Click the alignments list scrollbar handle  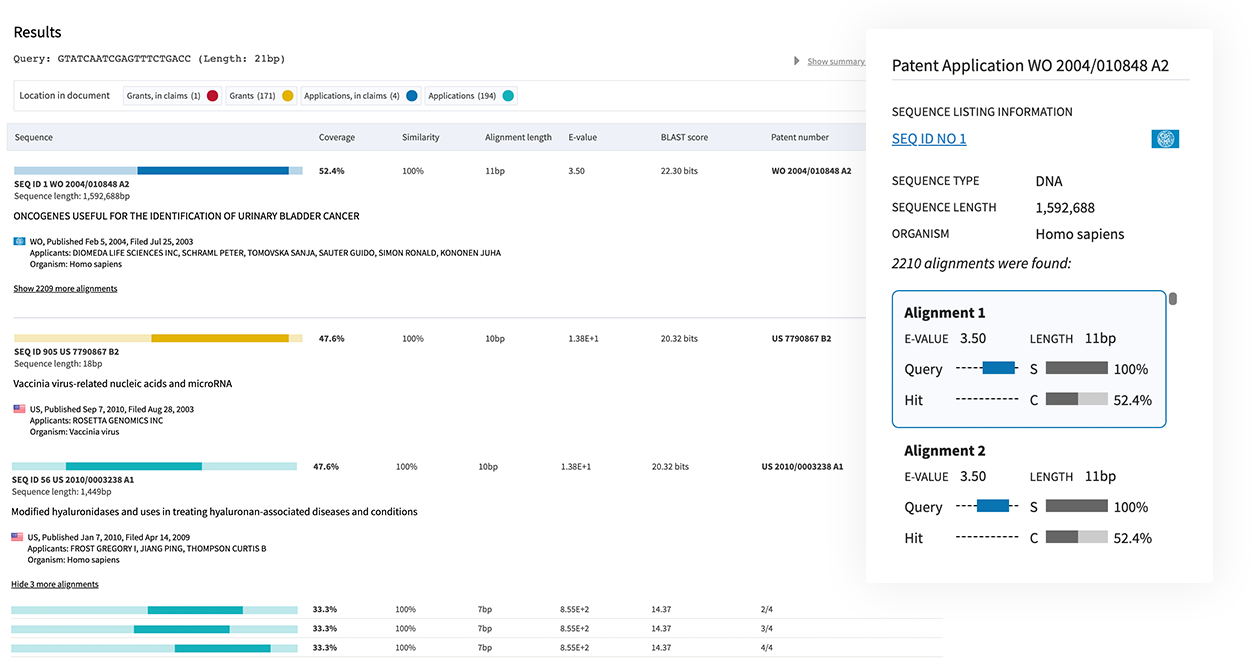[1173, 298]
